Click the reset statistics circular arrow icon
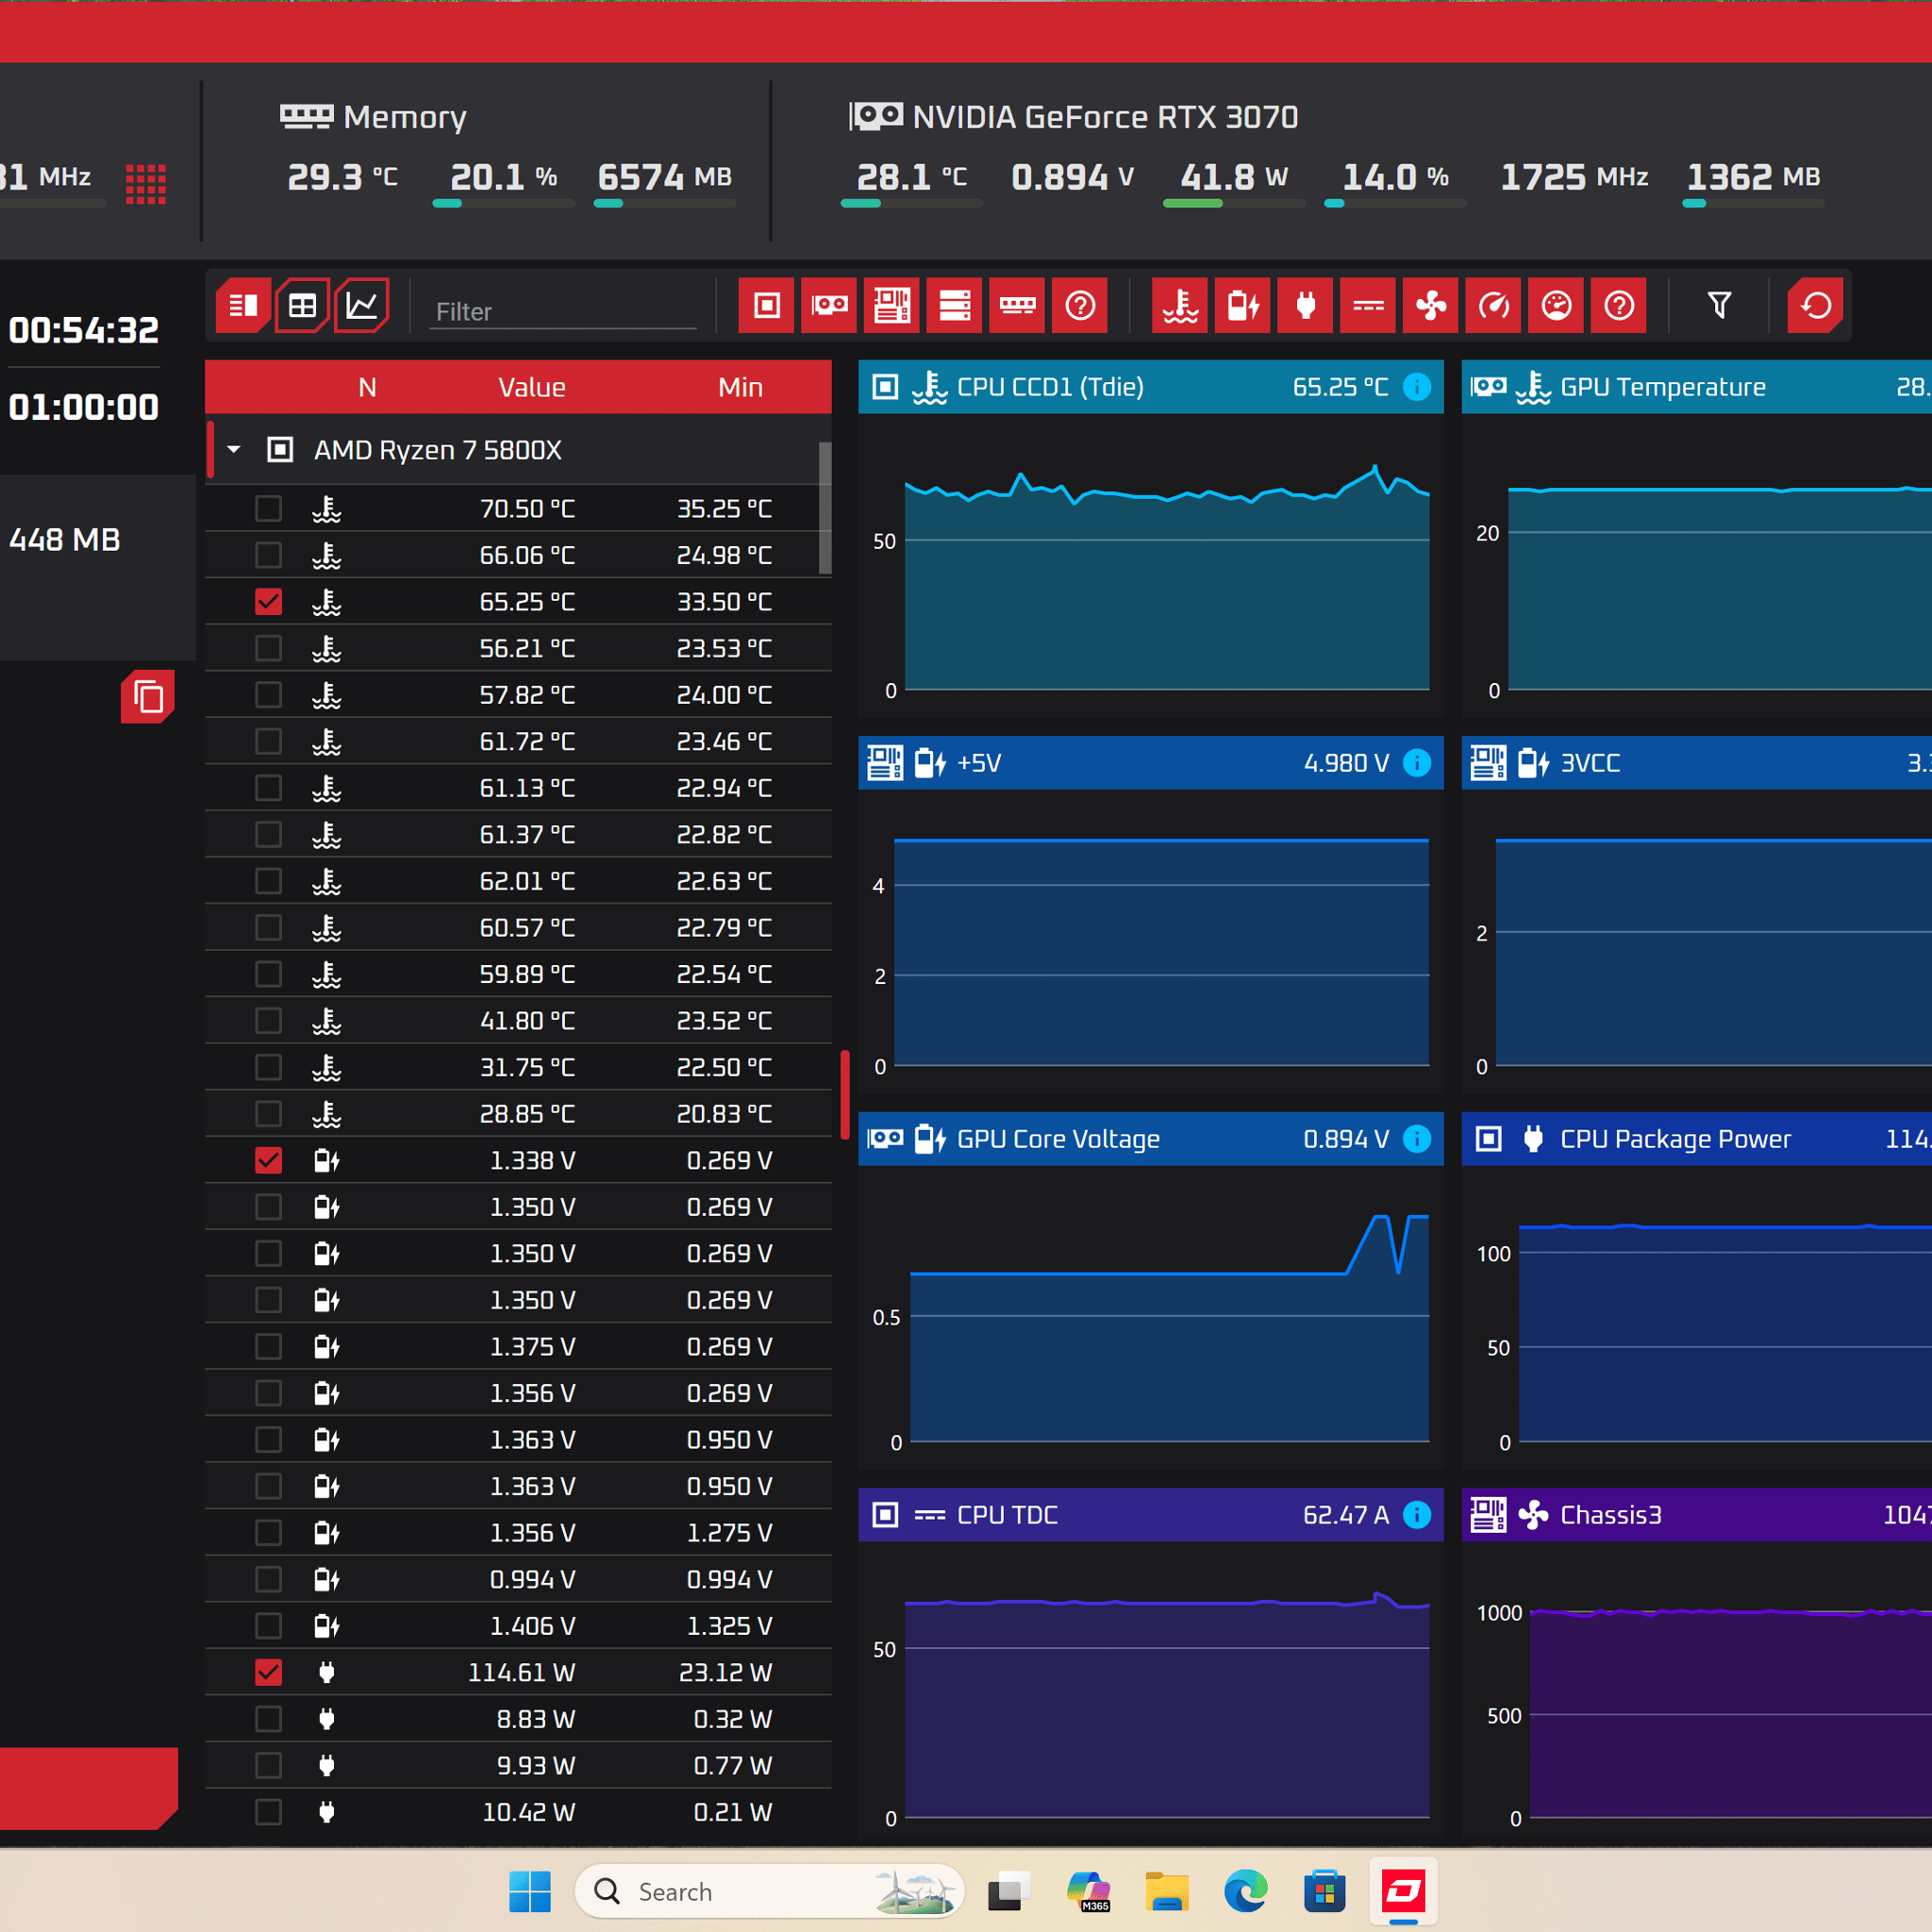This screenshot has width=1932, height=1932. click(1815, 305)
